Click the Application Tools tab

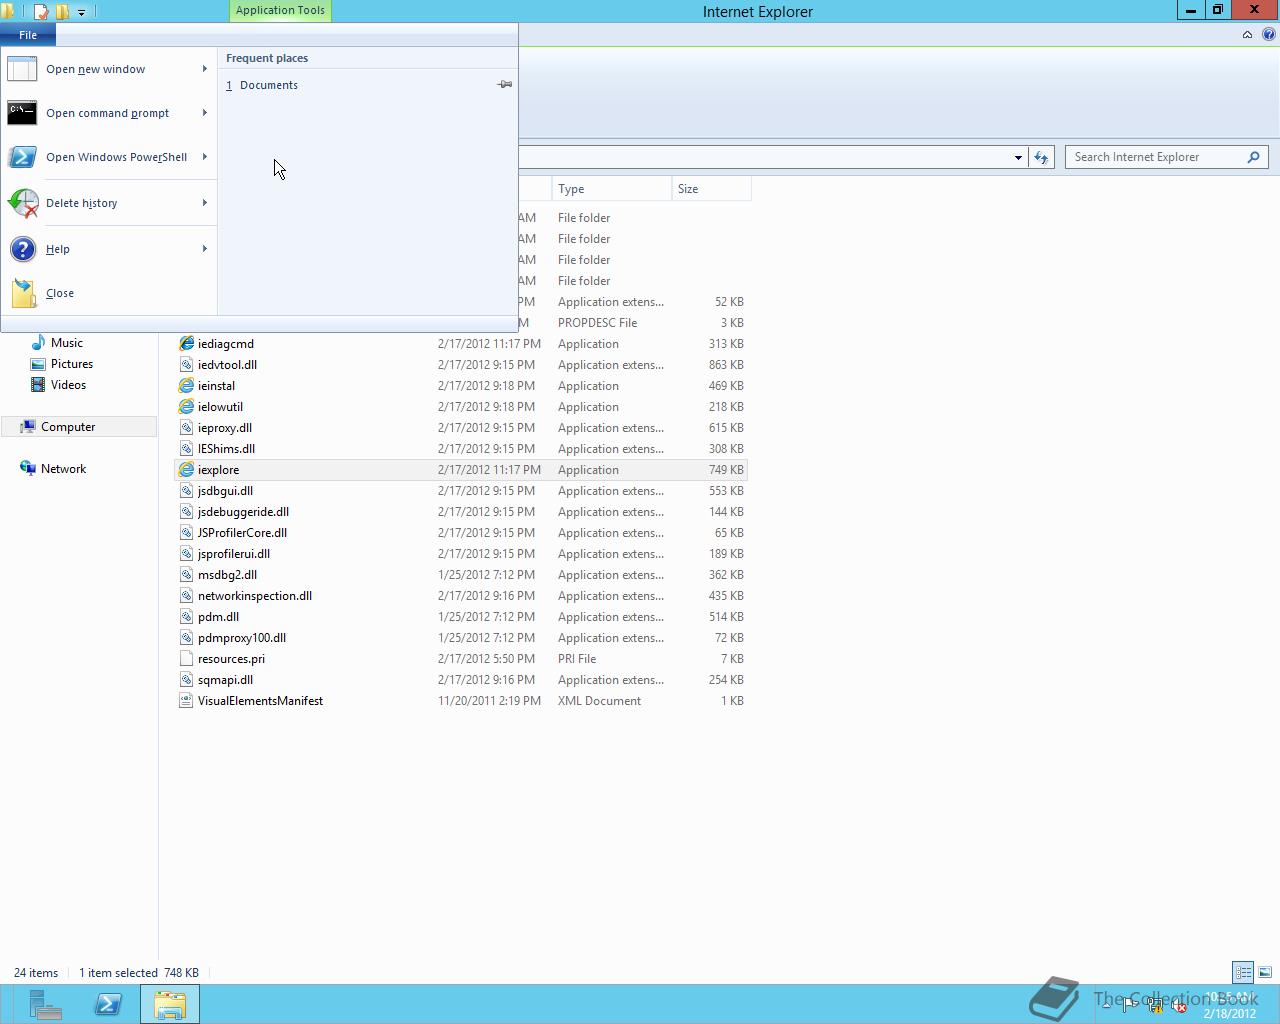(280, 11)
